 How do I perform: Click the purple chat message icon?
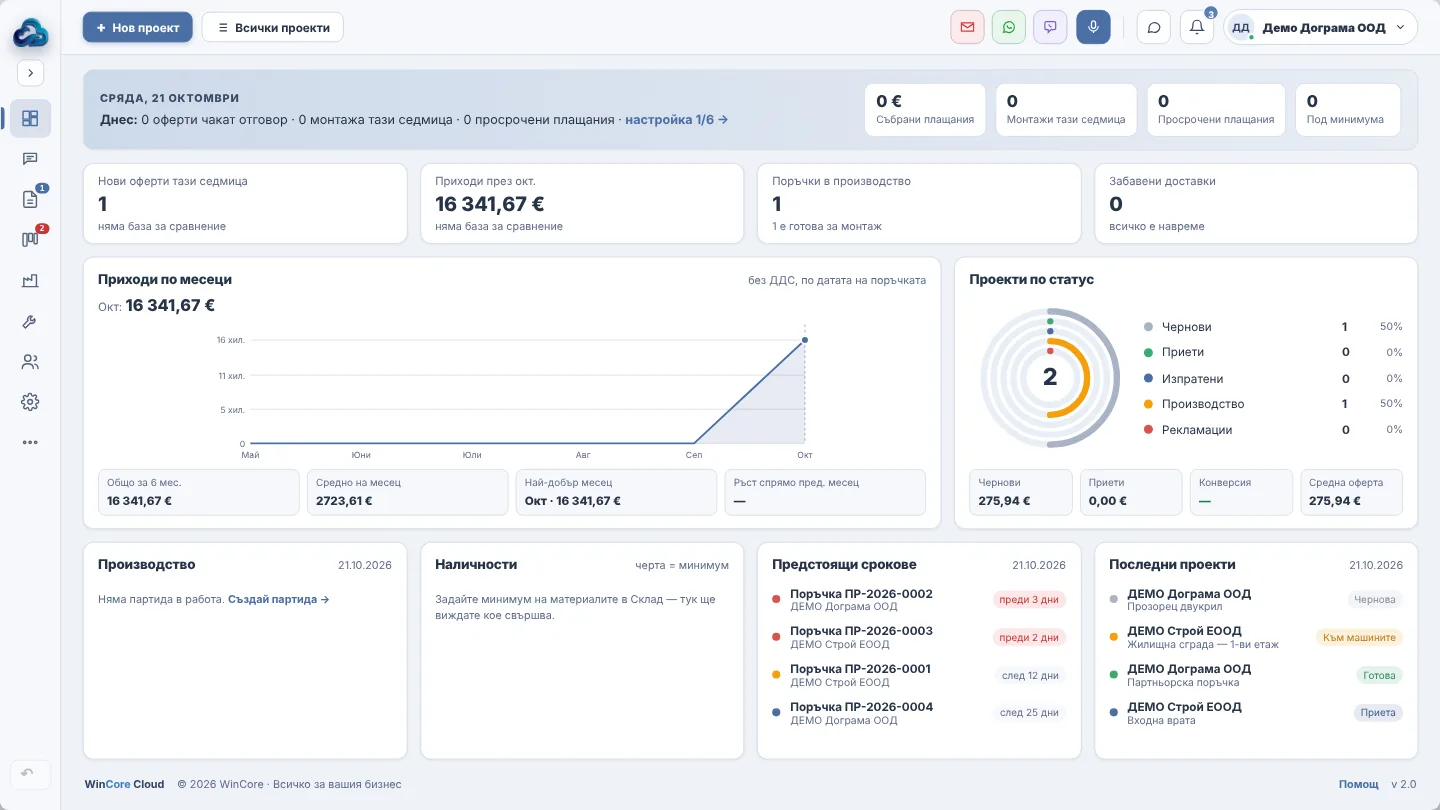tap(1050, 28)
